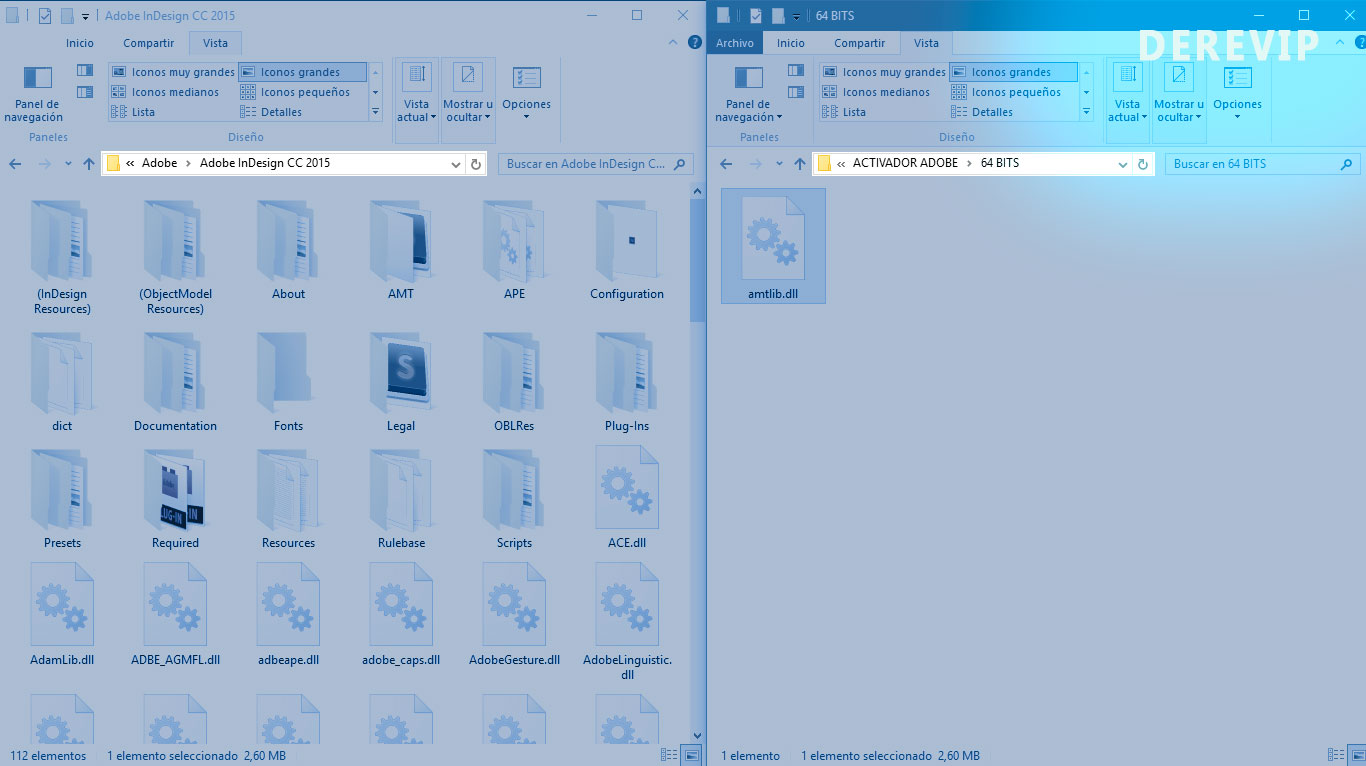Select the Presets folder
The width and height of the screenshot is (1366, 766).
[x=62, y=498]
